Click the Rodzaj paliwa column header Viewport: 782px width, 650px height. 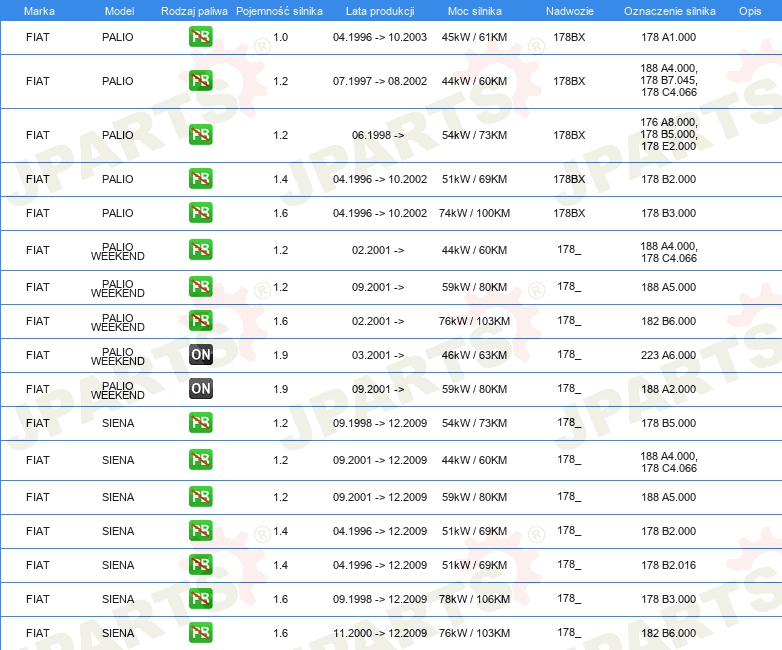[194, 11]
